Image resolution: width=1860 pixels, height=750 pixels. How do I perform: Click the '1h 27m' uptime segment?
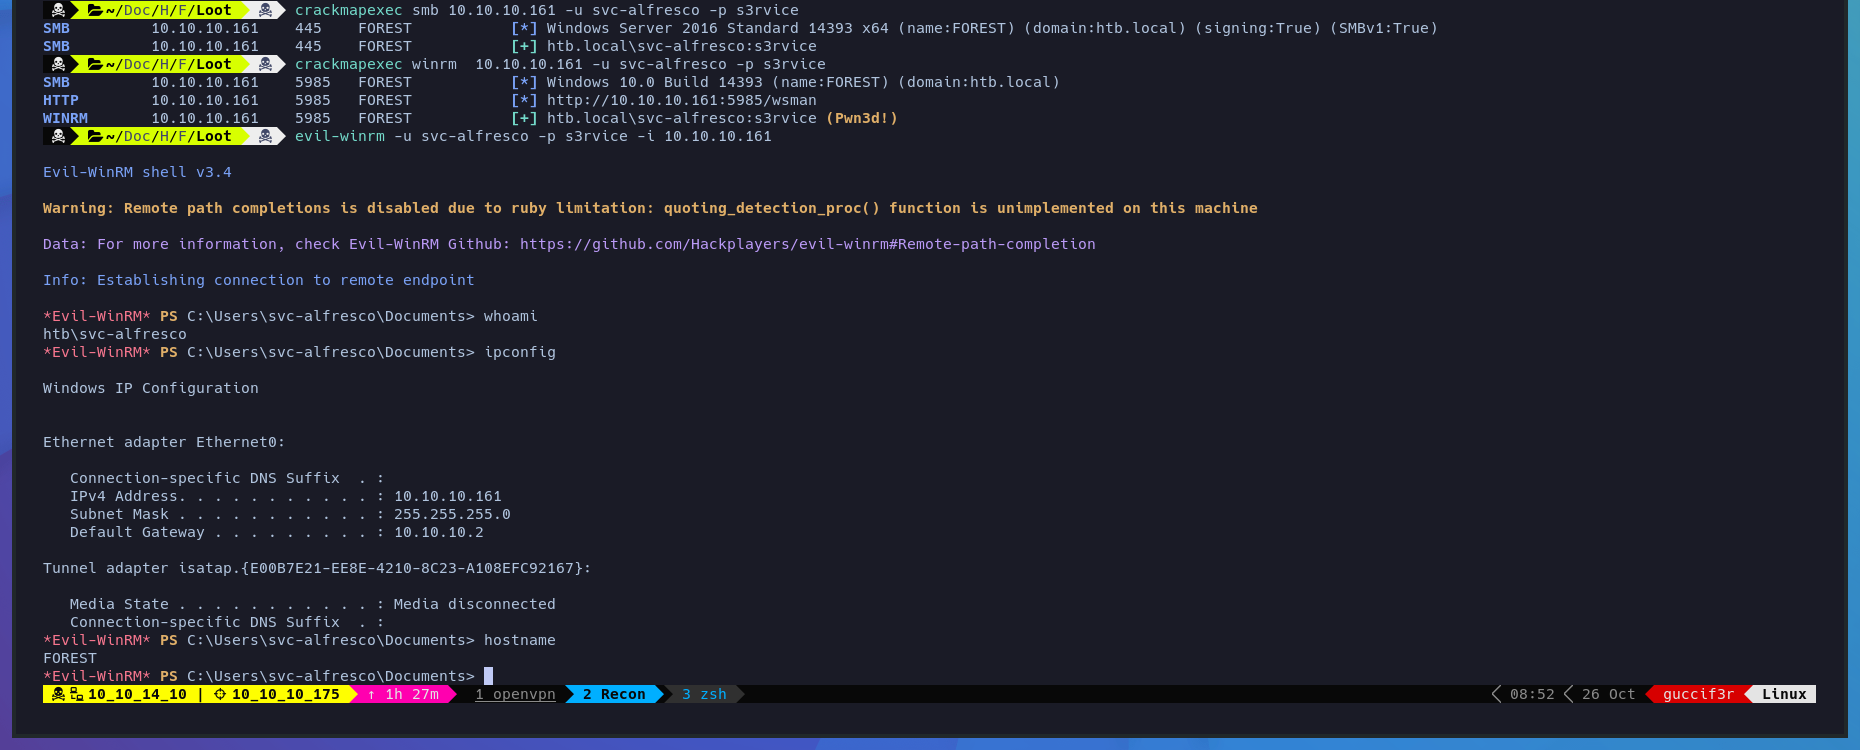pos(412,694)
